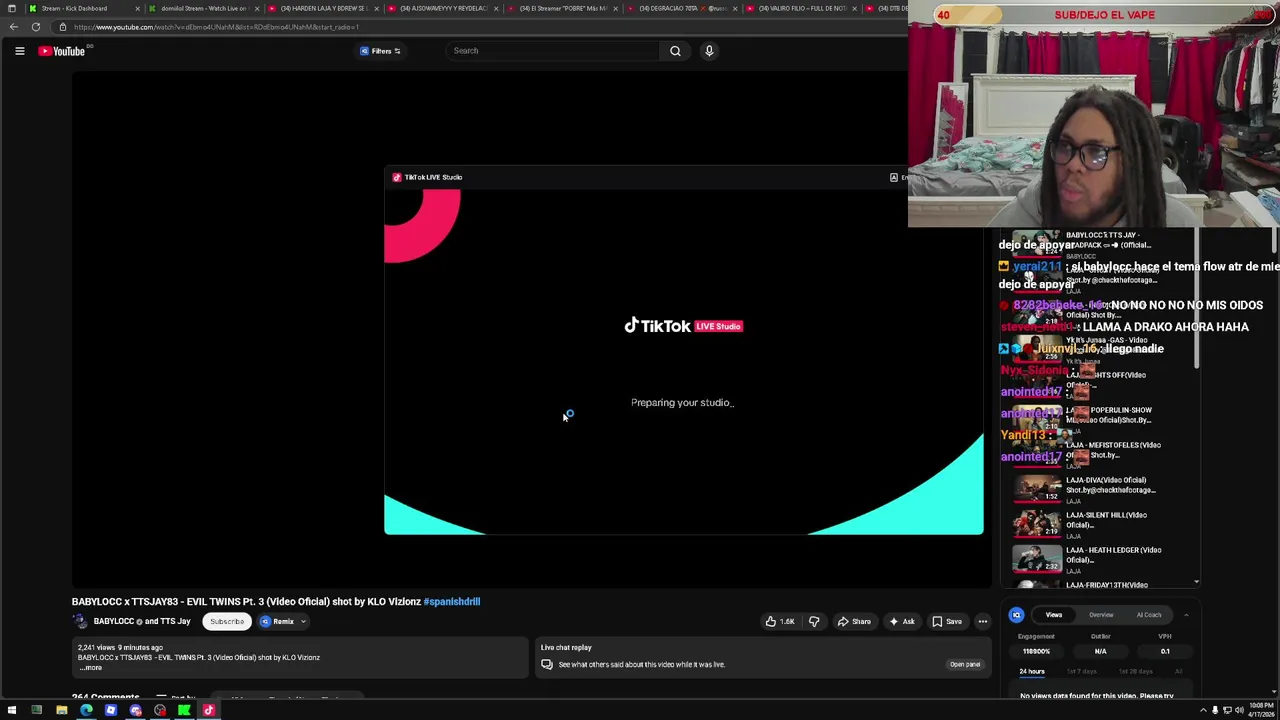Activate voice search microphone icon
Screen dimensions: 1280x720
tap(709, 51)
